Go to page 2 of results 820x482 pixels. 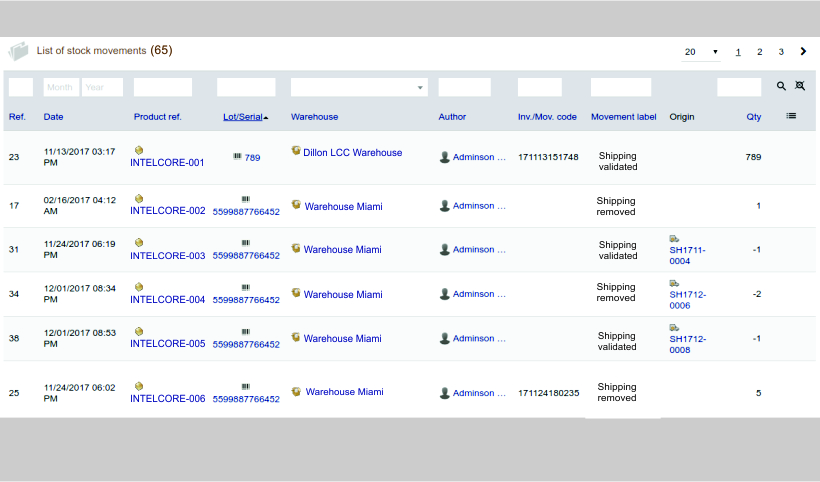click(760, 52)
